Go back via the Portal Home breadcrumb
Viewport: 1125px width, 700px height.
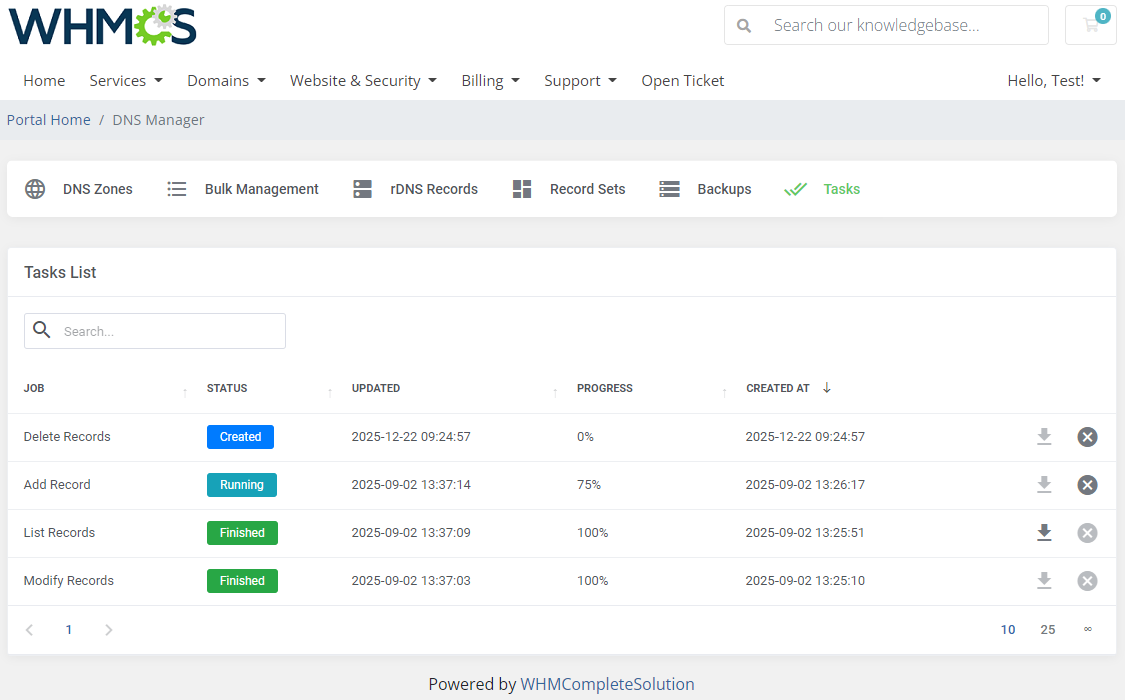click(48, 119)
